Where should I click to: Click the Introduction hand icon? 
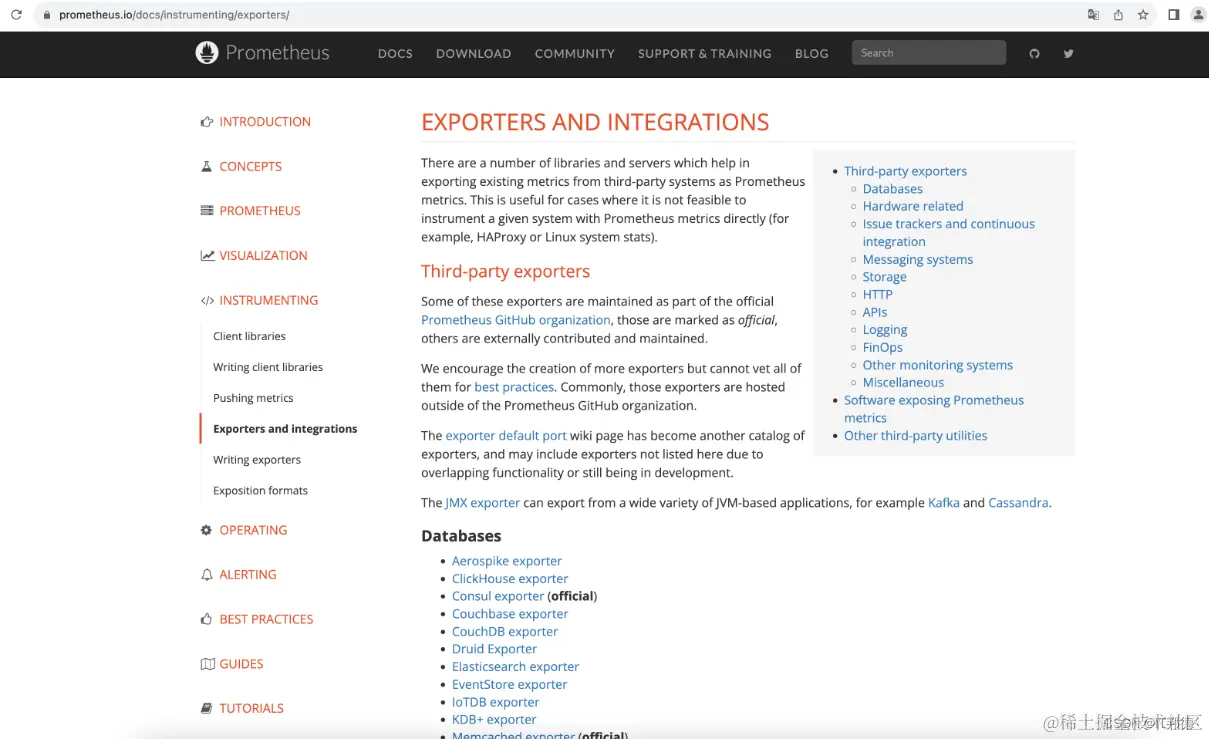pos(207,122)
